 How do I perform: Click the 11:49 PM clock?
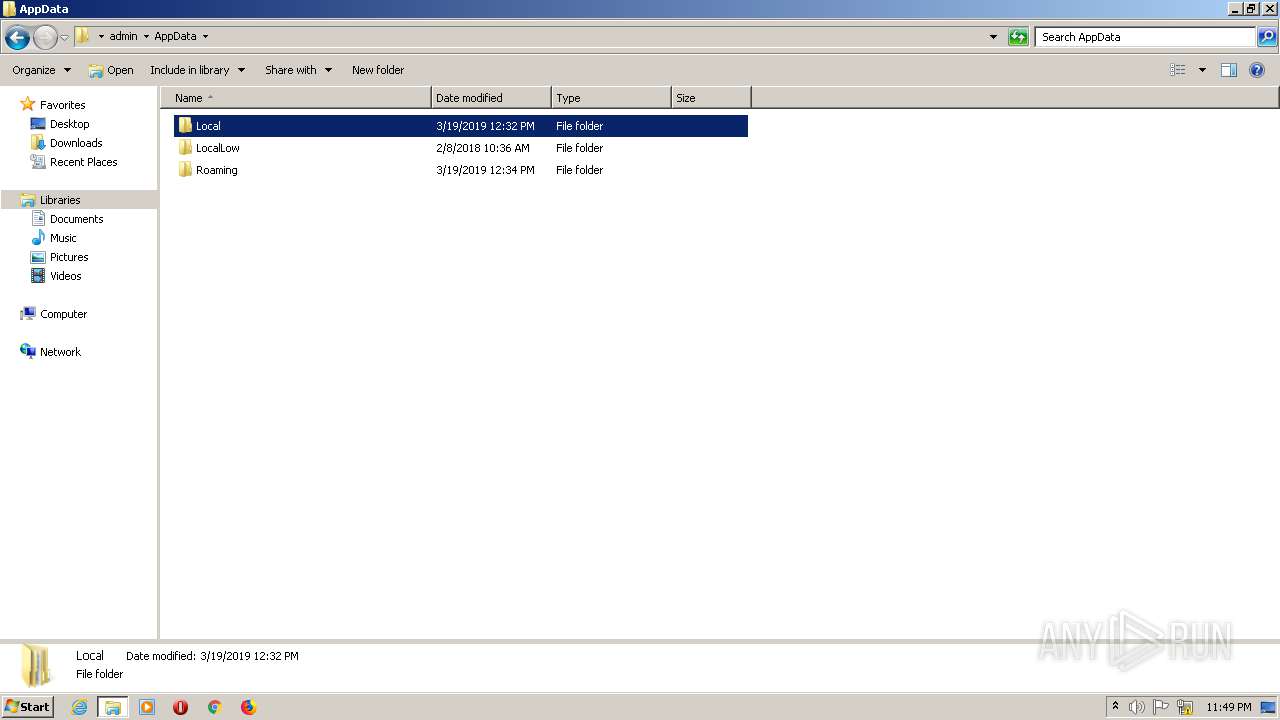click(x=1228, y=707)
